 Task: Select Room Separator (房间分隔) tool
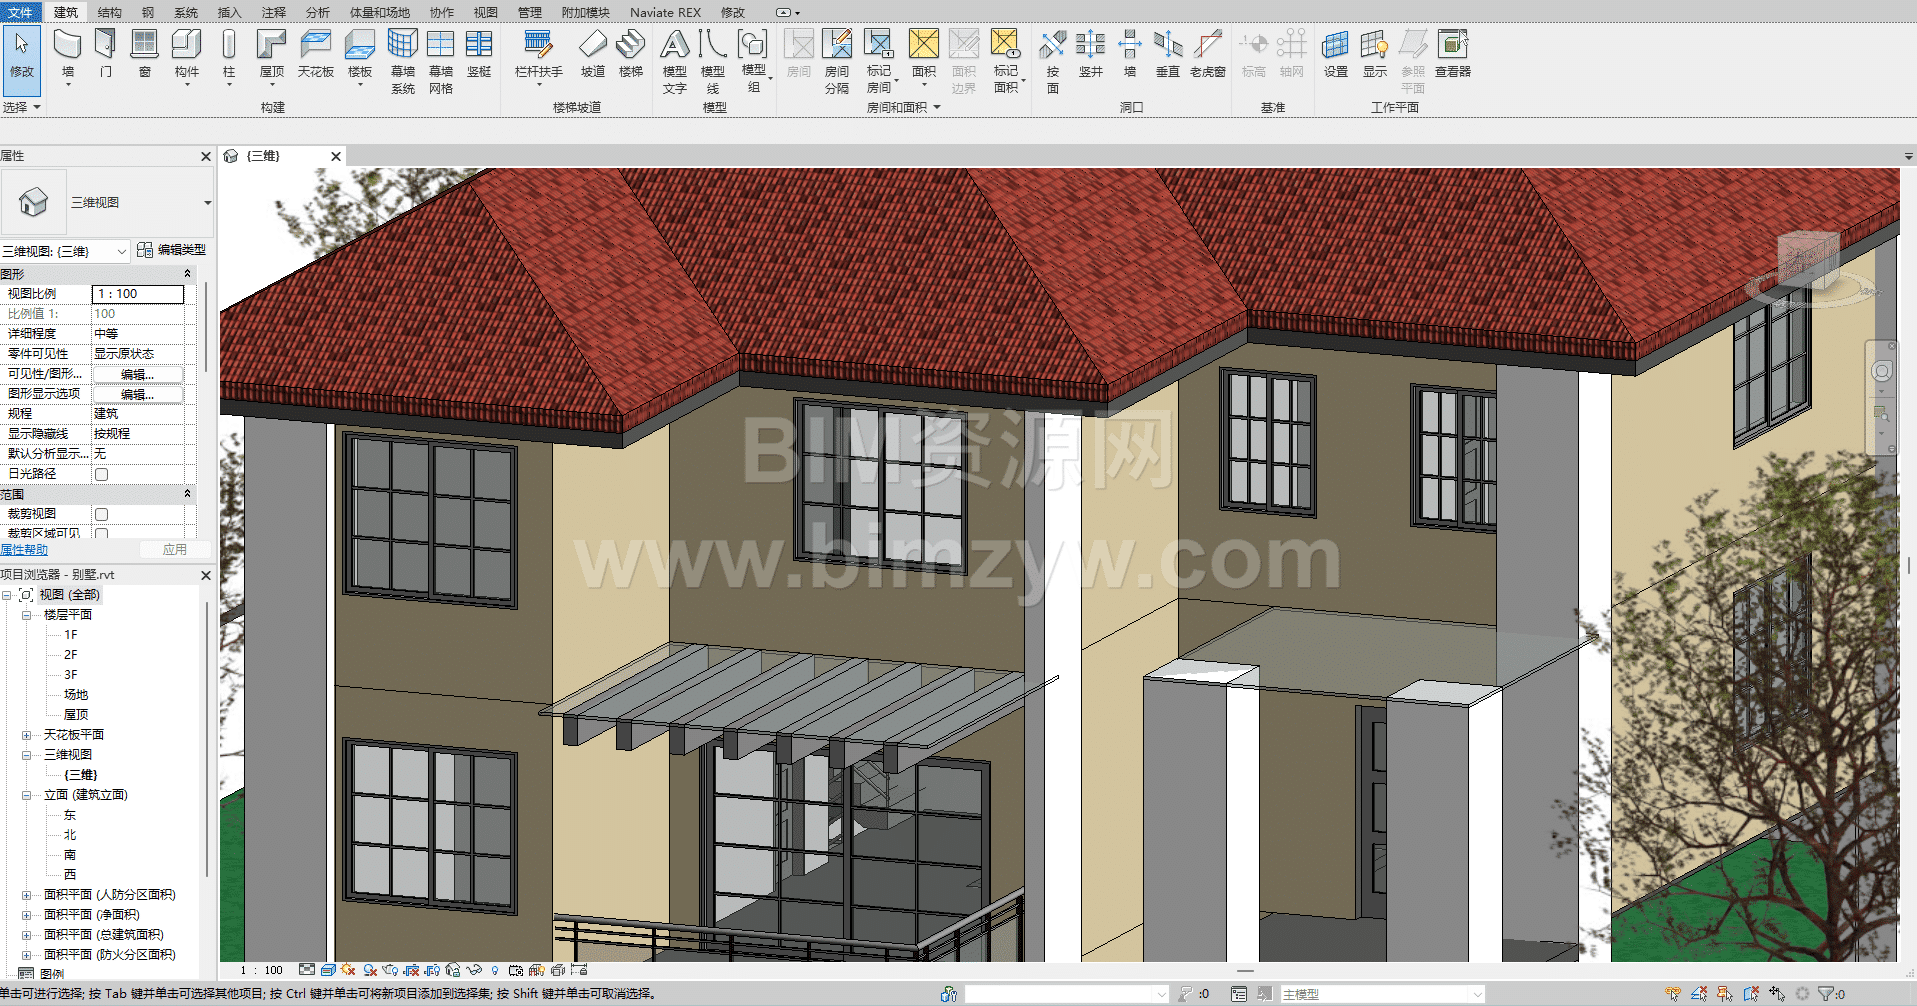click(x=837, y=60)
